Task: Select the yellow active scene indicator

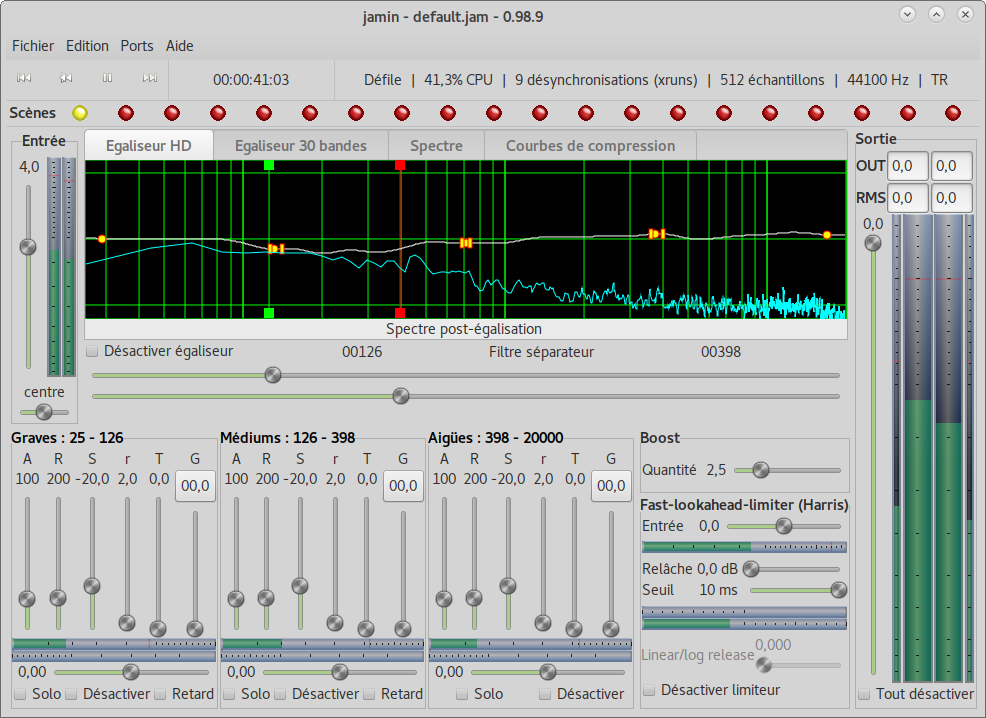Action: click(x=80, y=113)
